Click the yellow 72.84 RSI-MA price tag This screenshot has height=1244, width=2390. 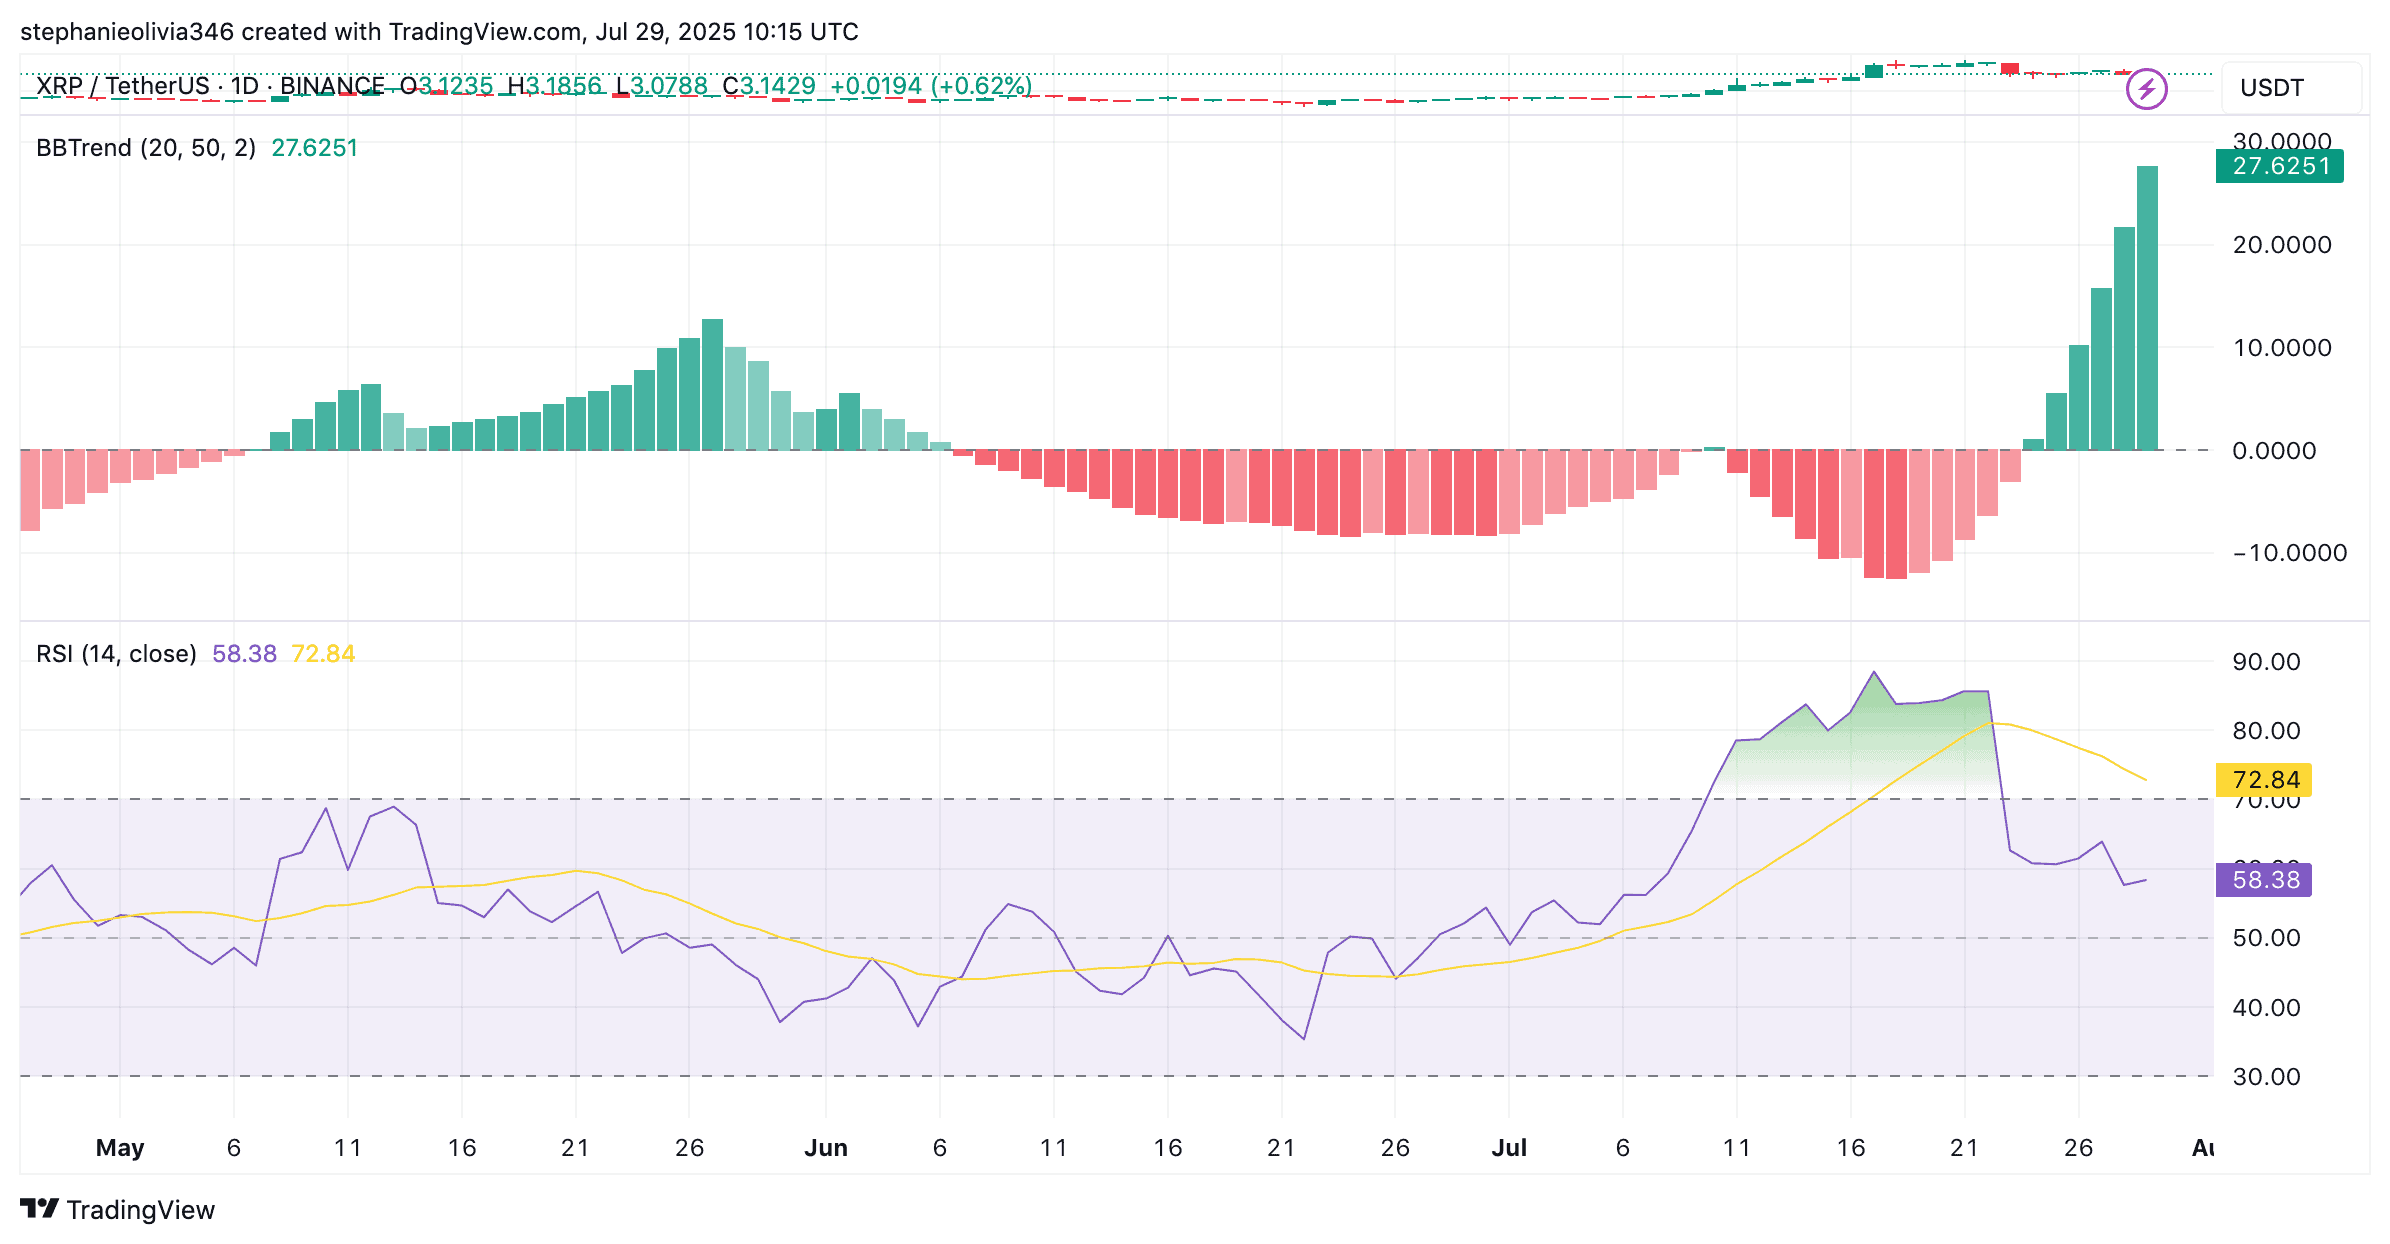(2265, 780)
